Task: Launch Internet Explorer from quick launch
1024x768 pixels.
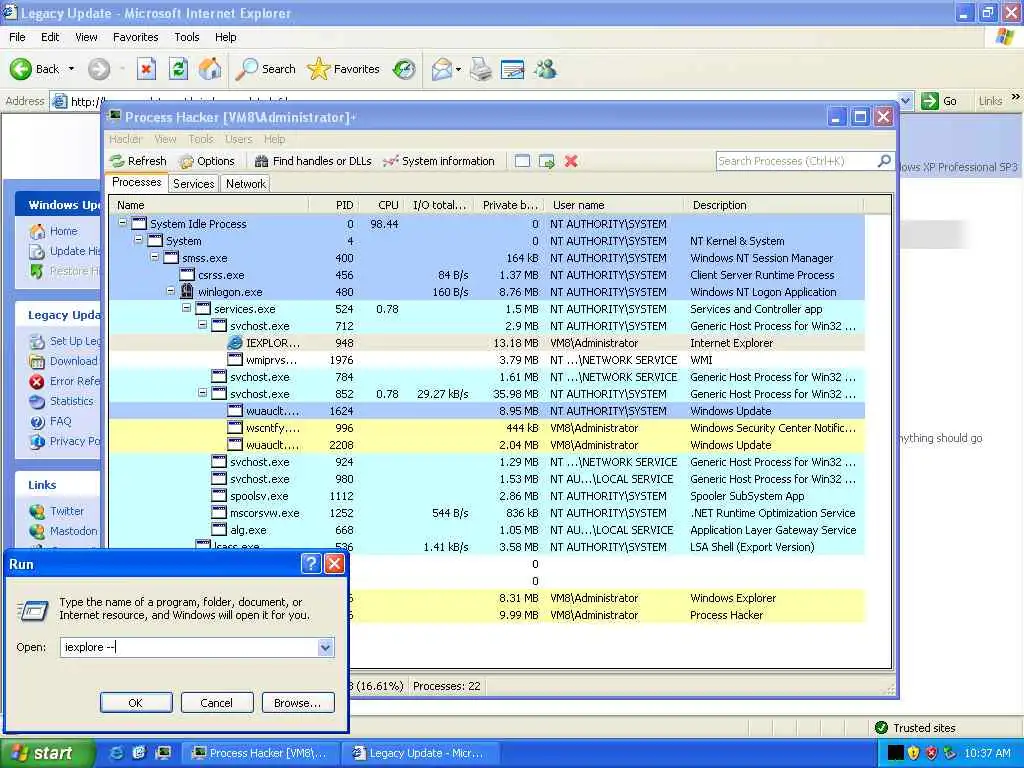Action: (x=116, y=753)
